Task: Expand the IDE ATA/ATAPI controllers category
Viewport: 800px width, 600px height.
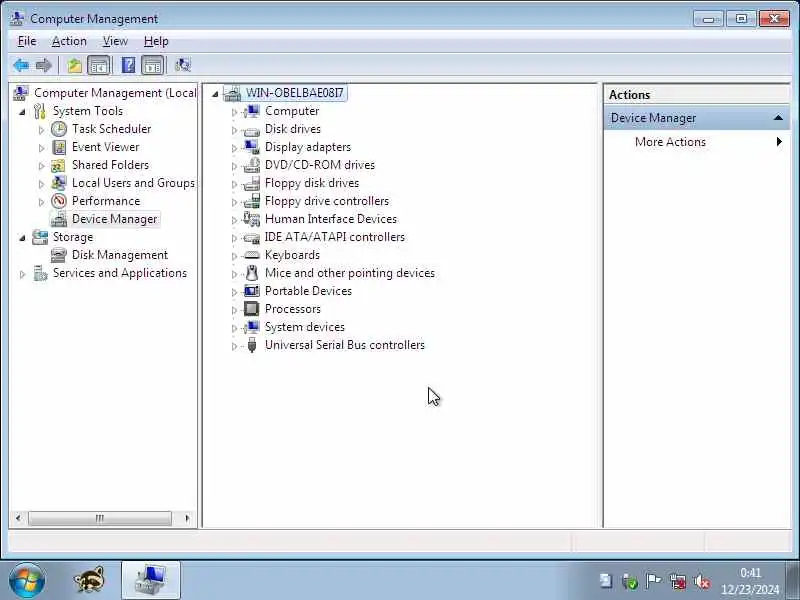Action: (234, 238)
